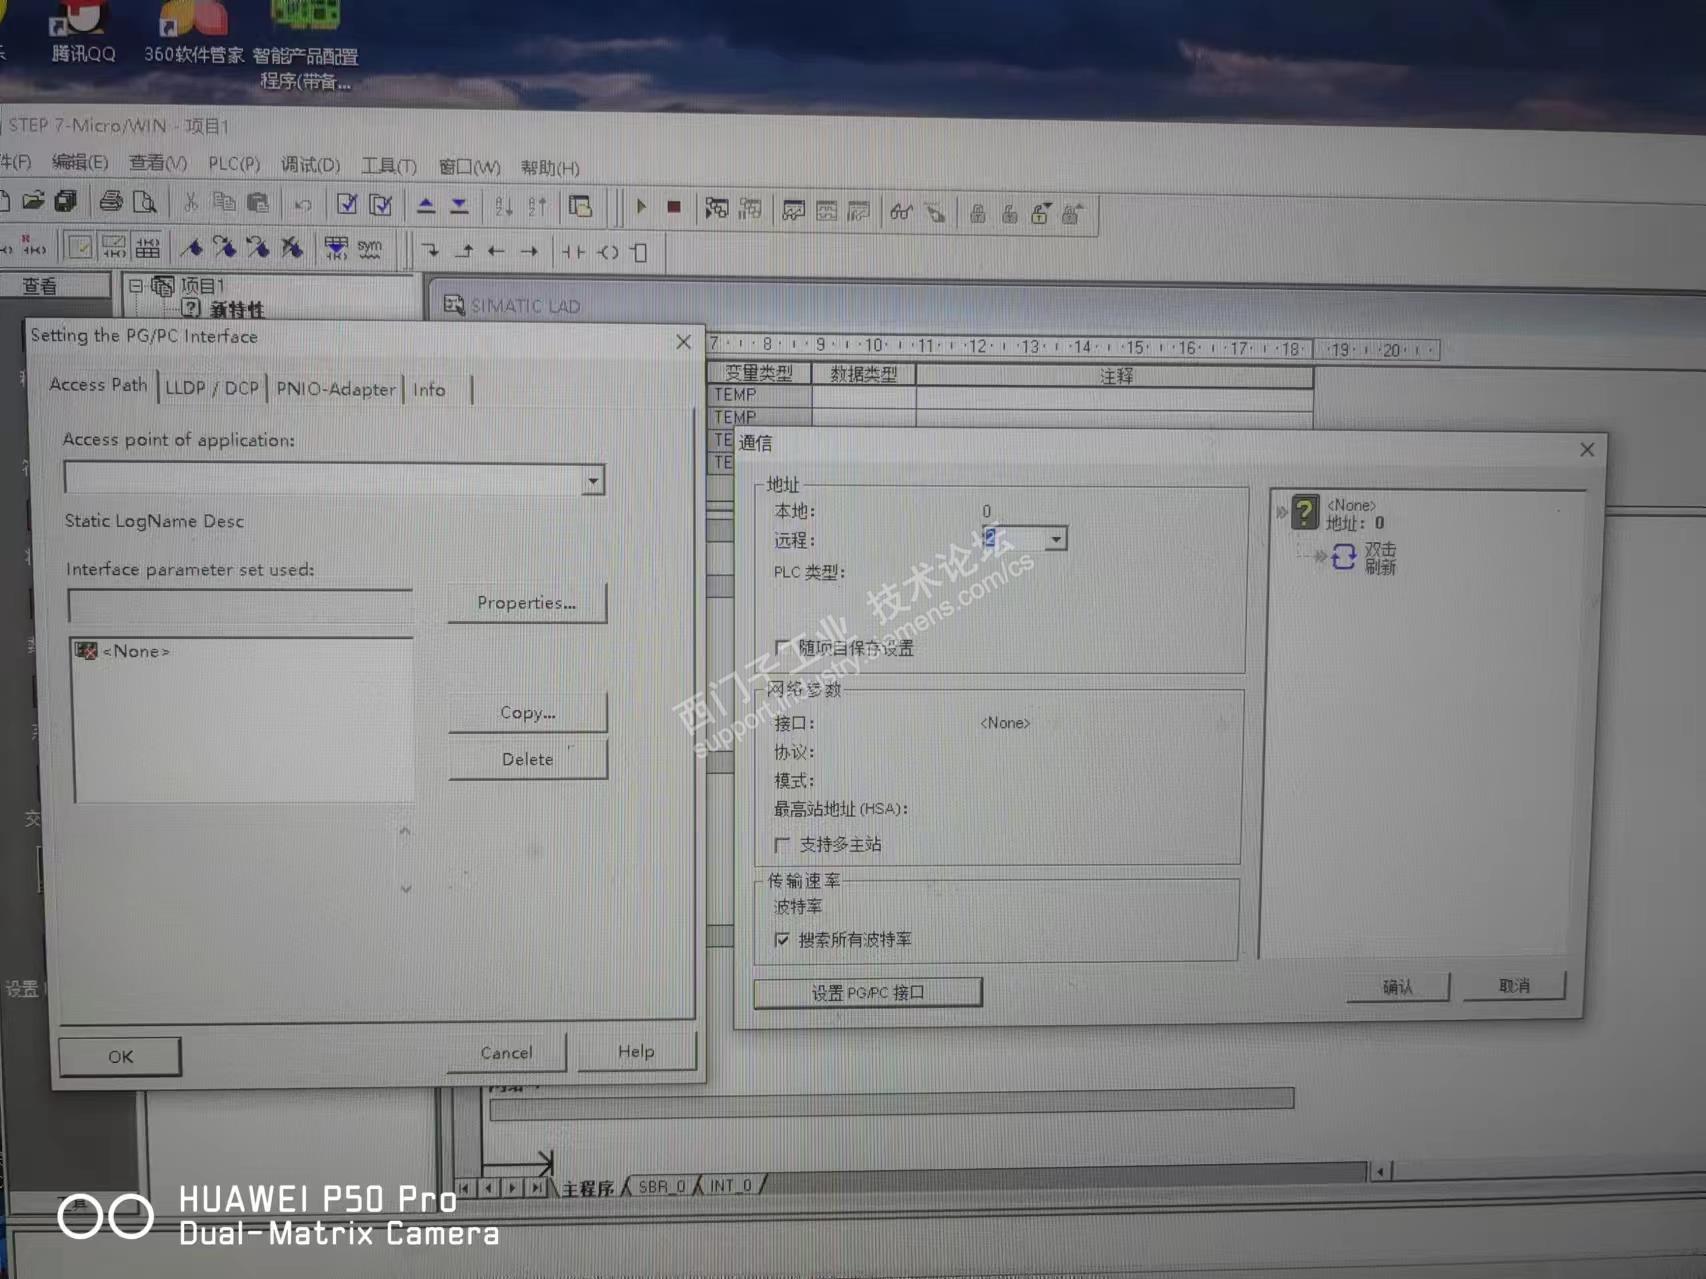Viewport: 1706px width, 1279px height.
Task: Click Cancel in the PG/PC Interface dialog
Action: pos(506,1053)
